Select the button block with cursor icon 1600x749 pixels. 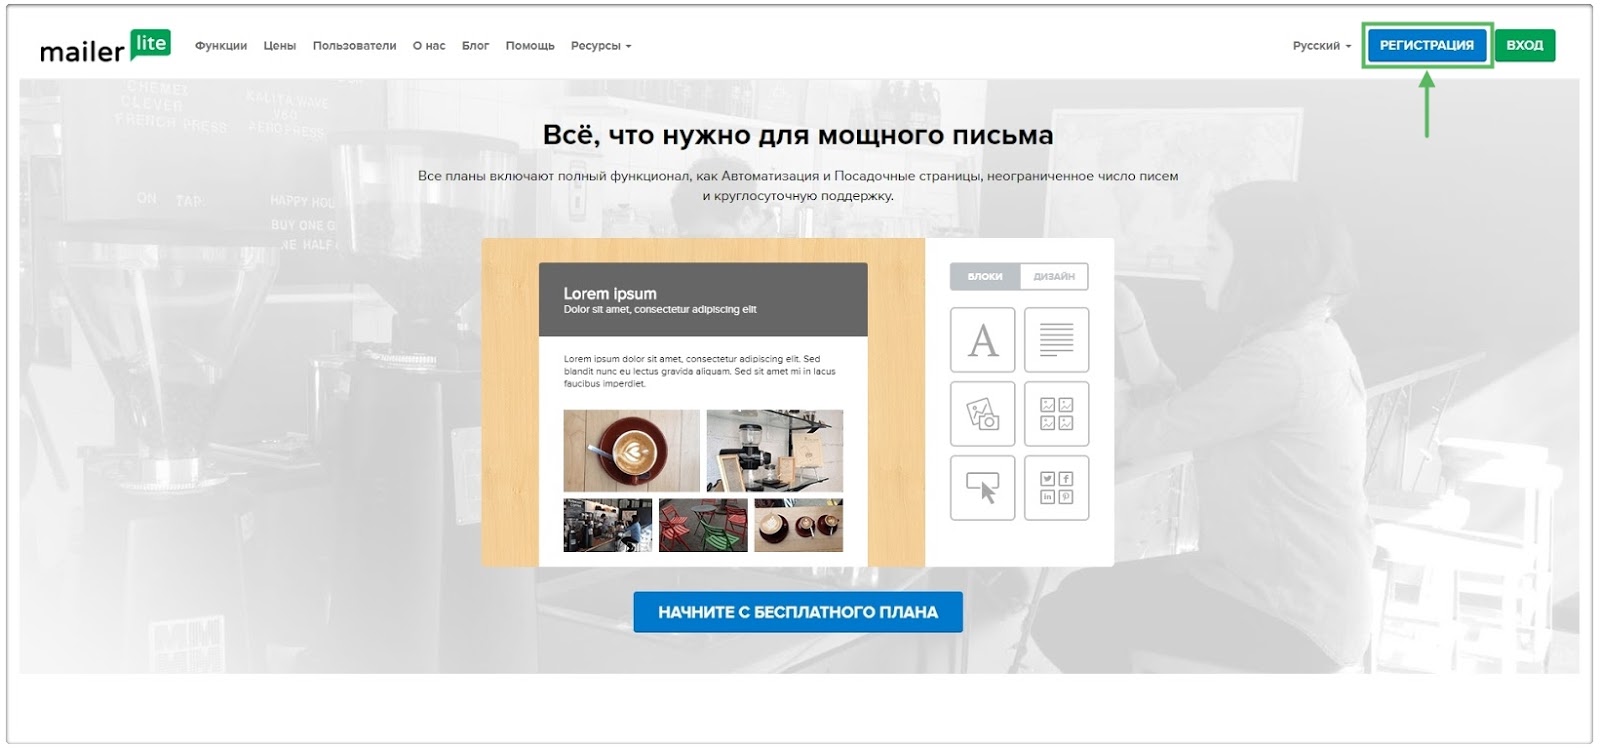pos(982,488)
